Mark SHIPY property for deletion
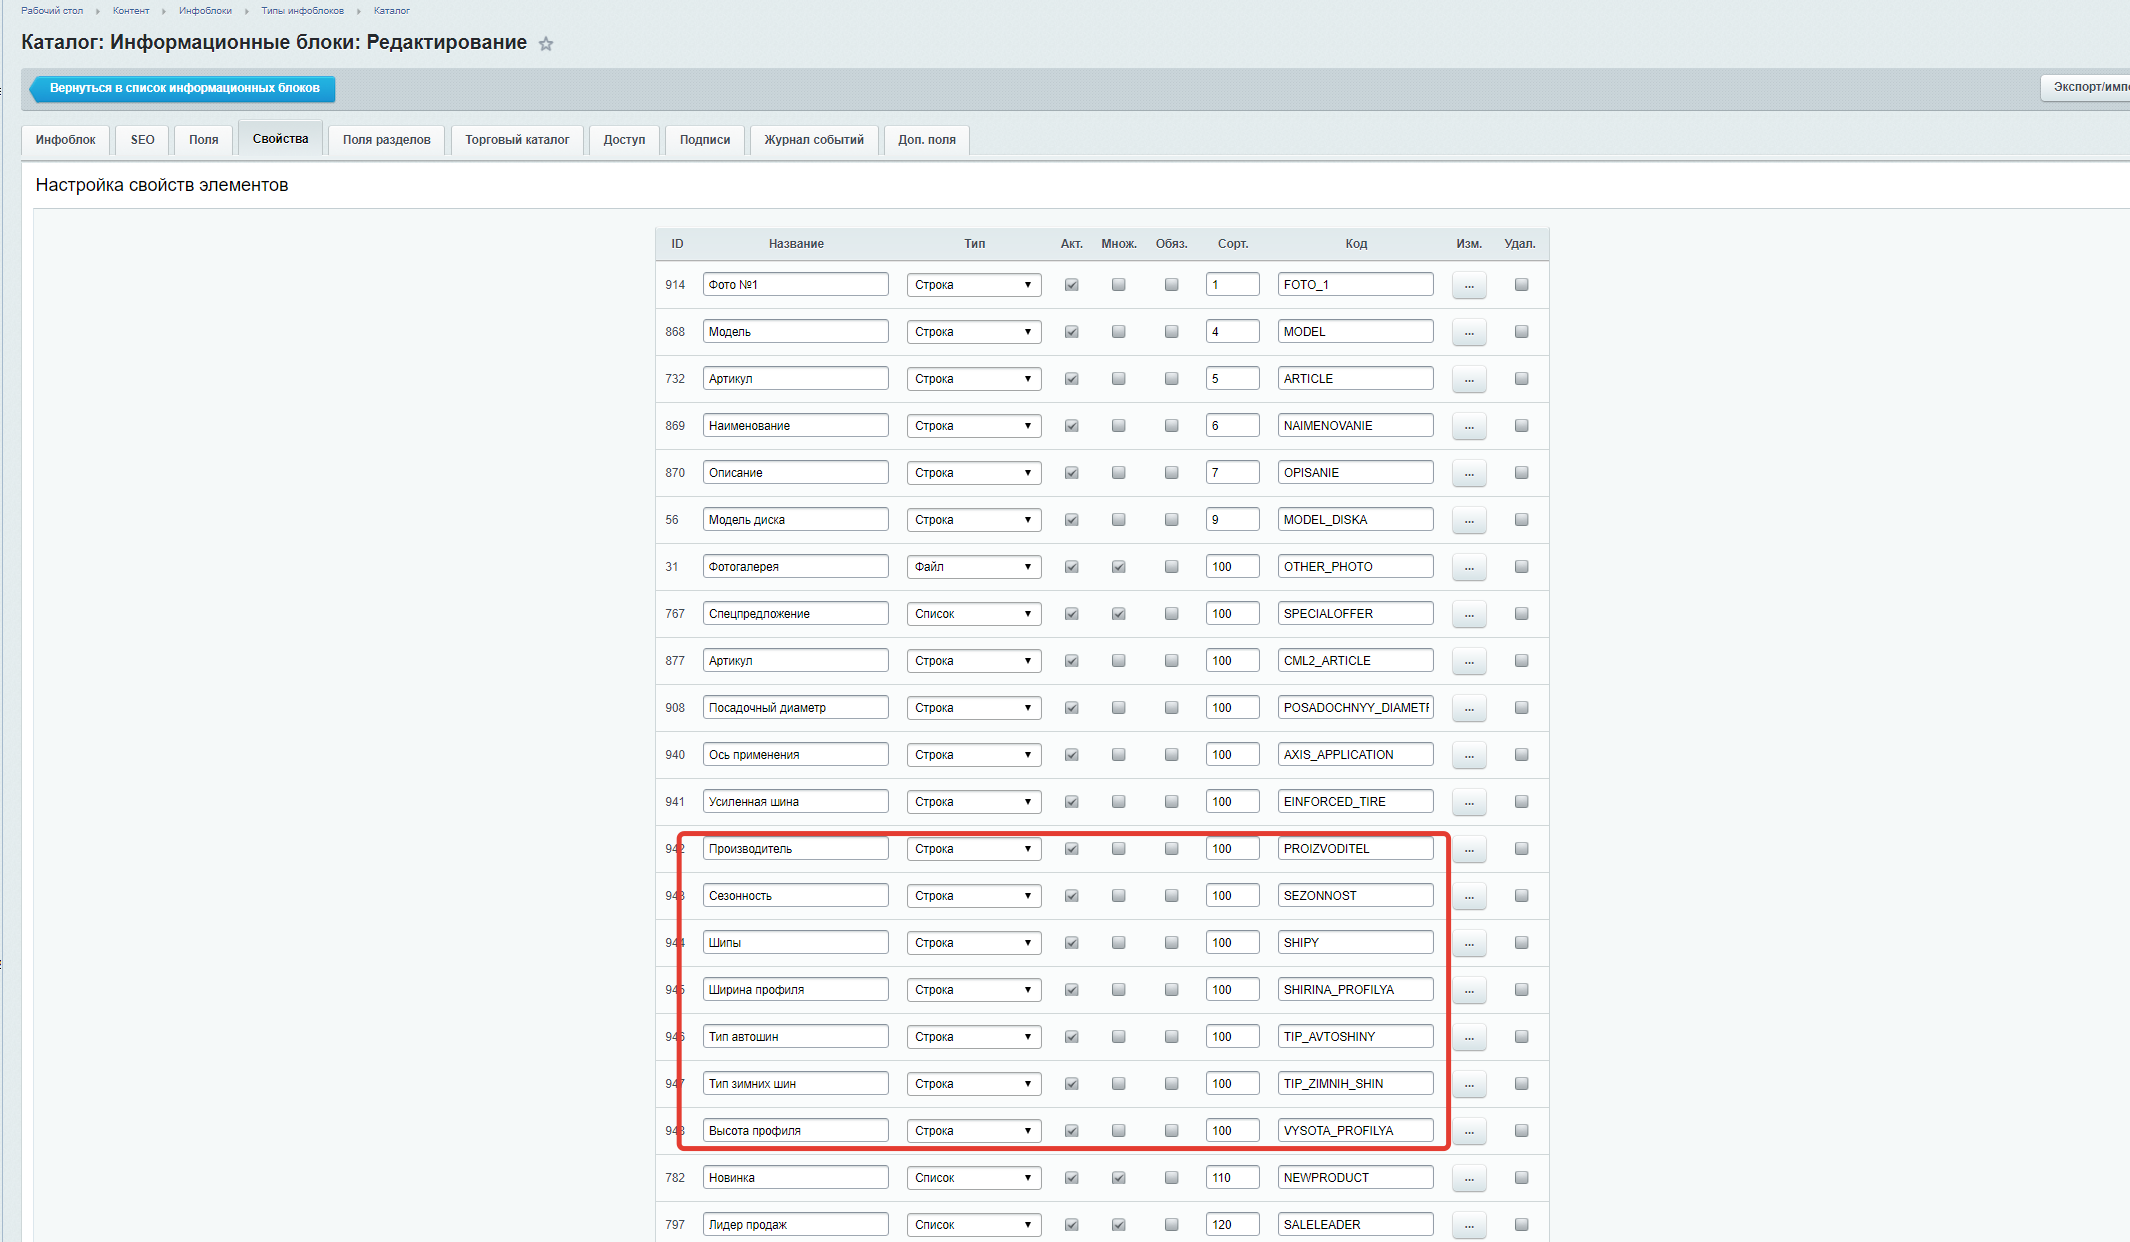2130x1242 pixels. pos(1521,943)
